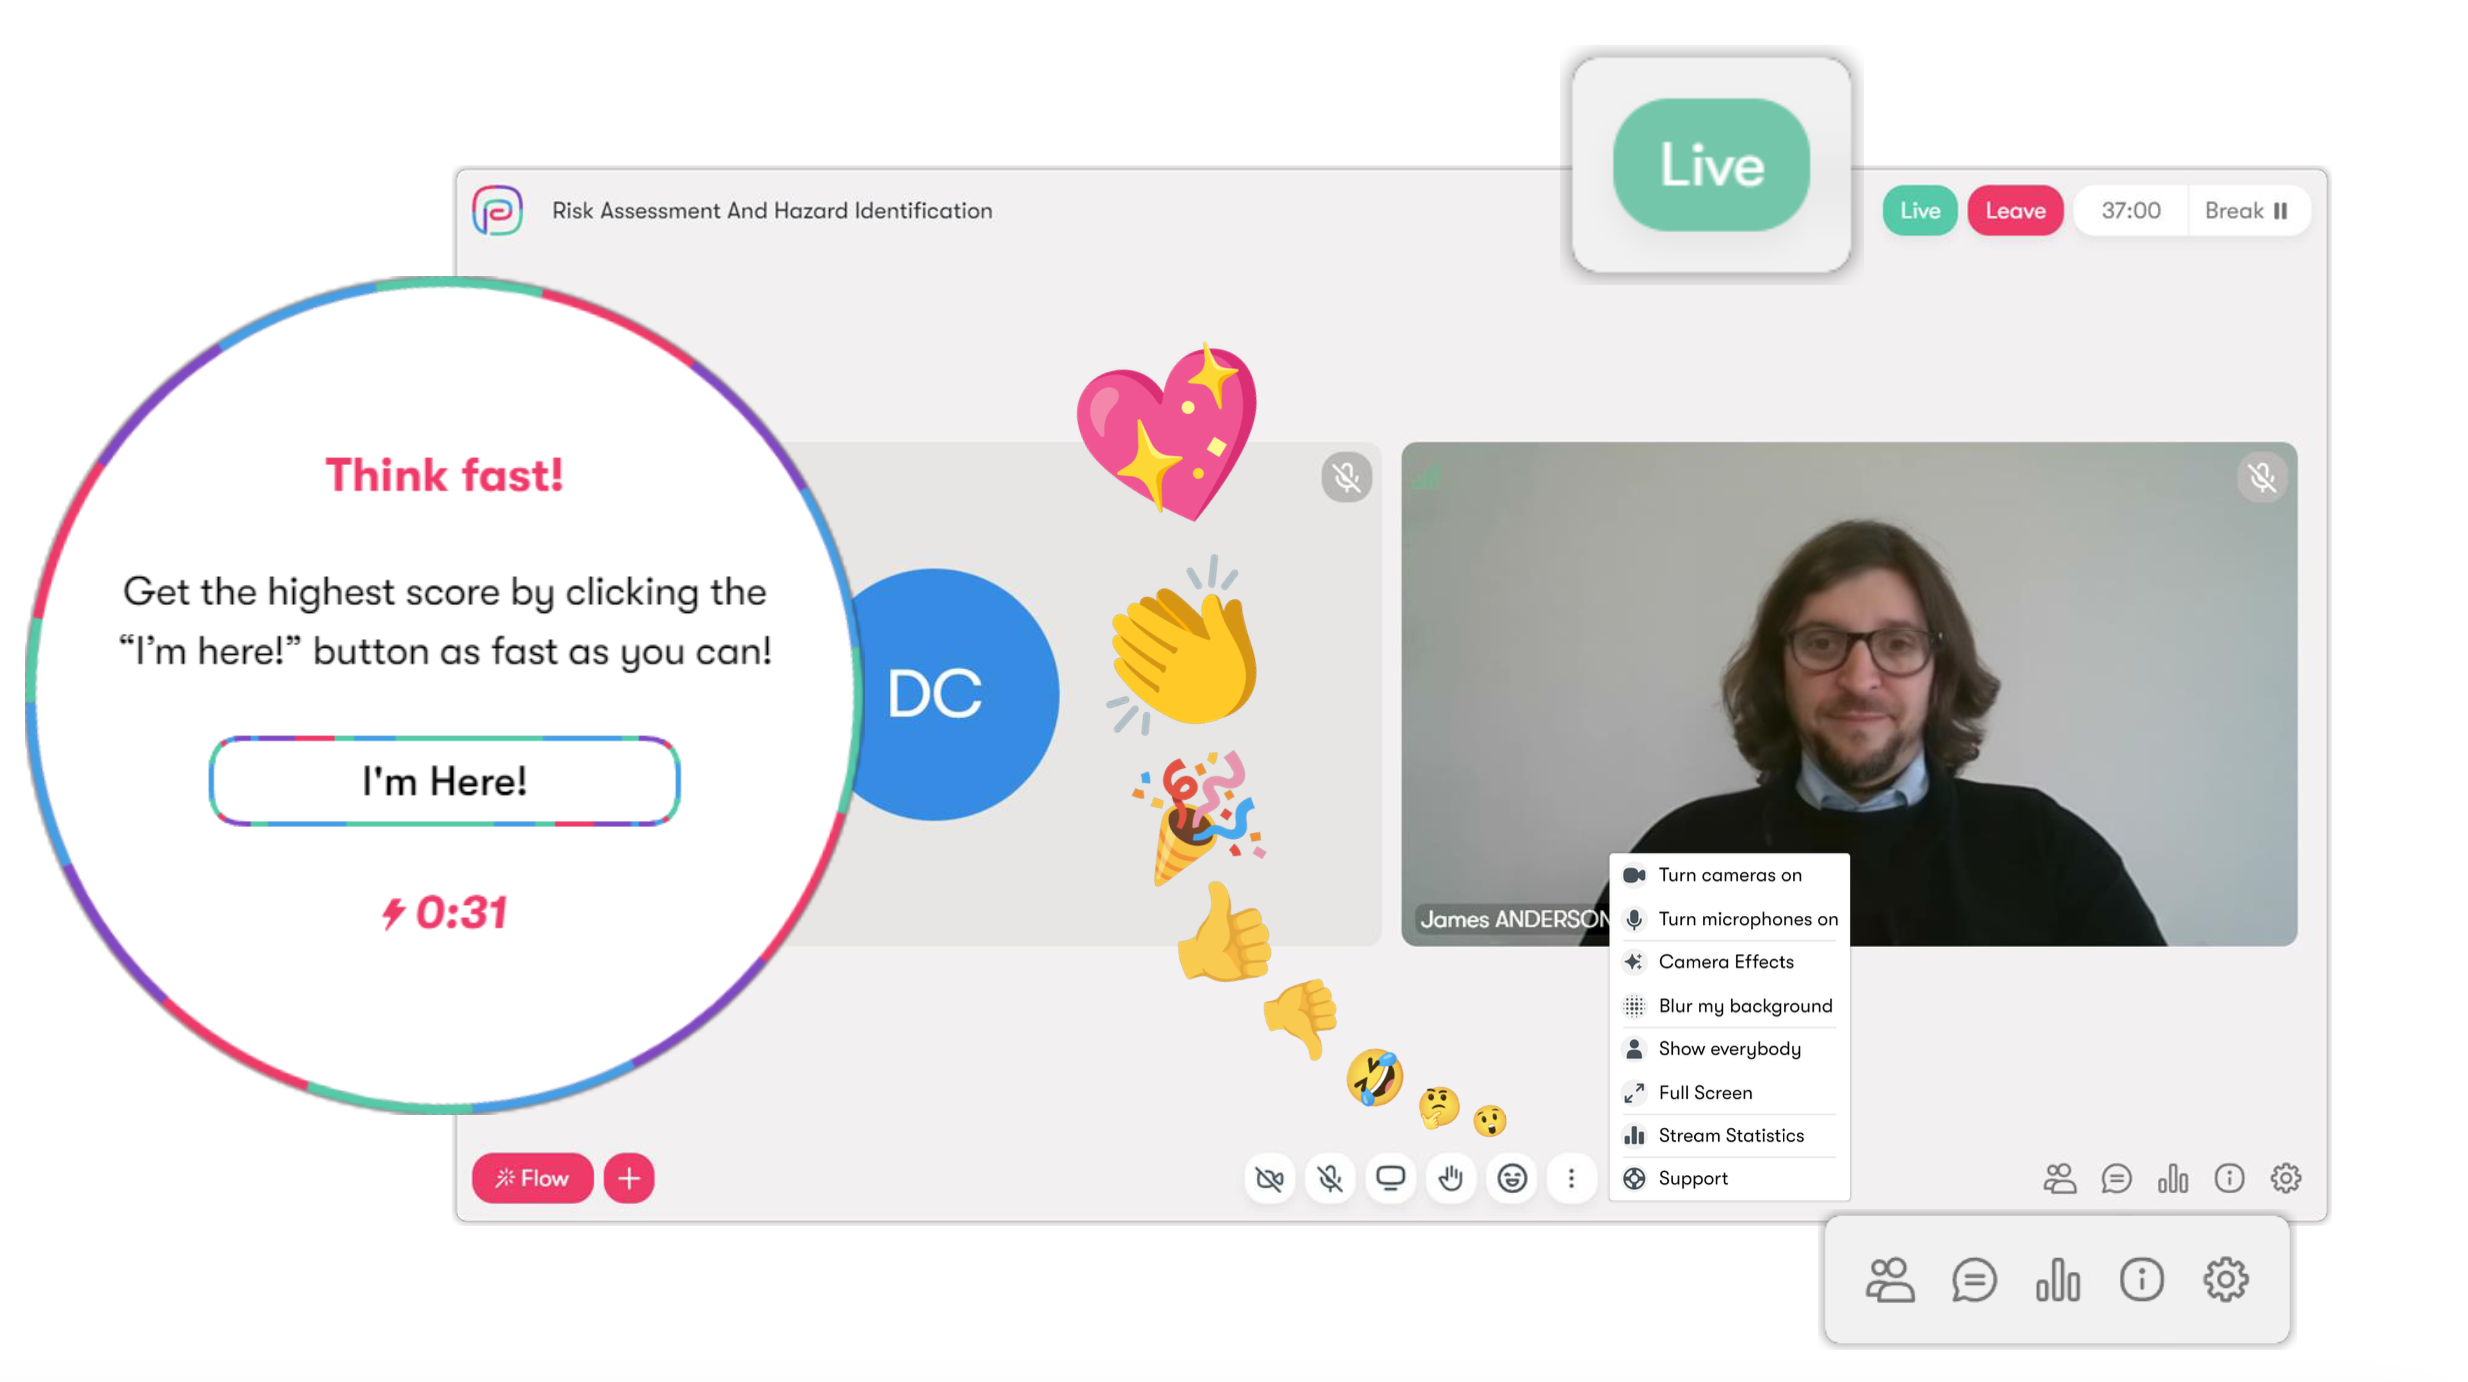Open polls bar chart icon in enlarged toolbar

pos(2057,1280)
